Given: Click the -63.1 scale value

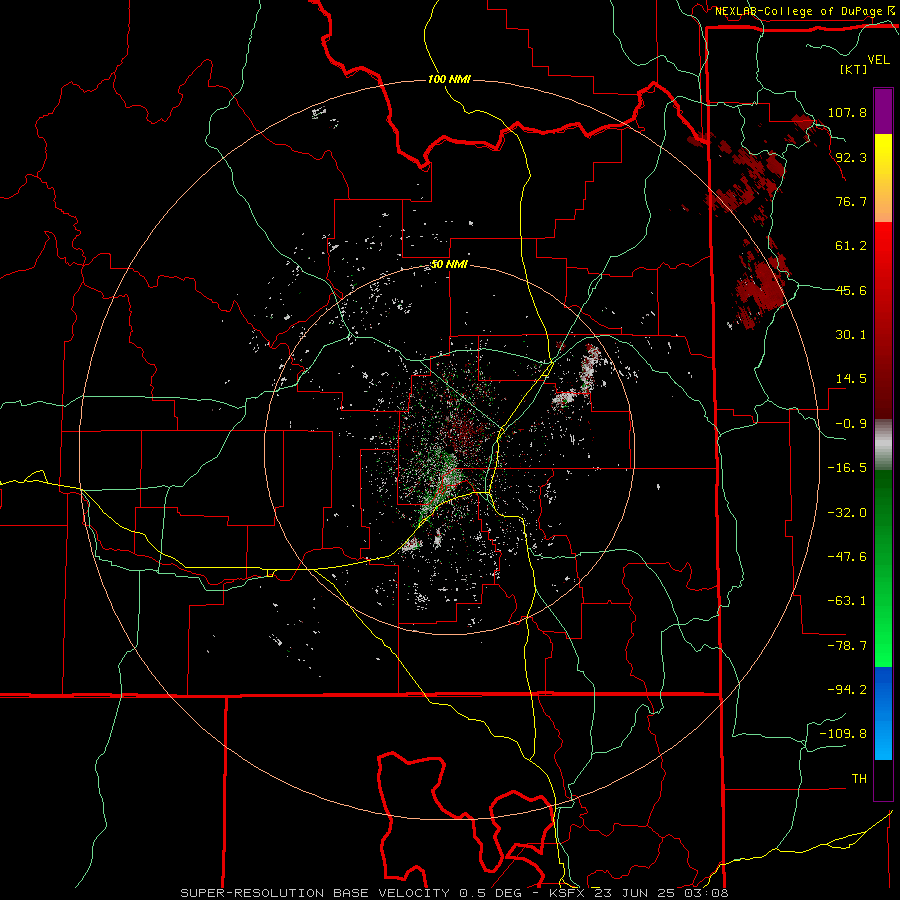Looking at the screenshot, I should (x=847, y=601).
